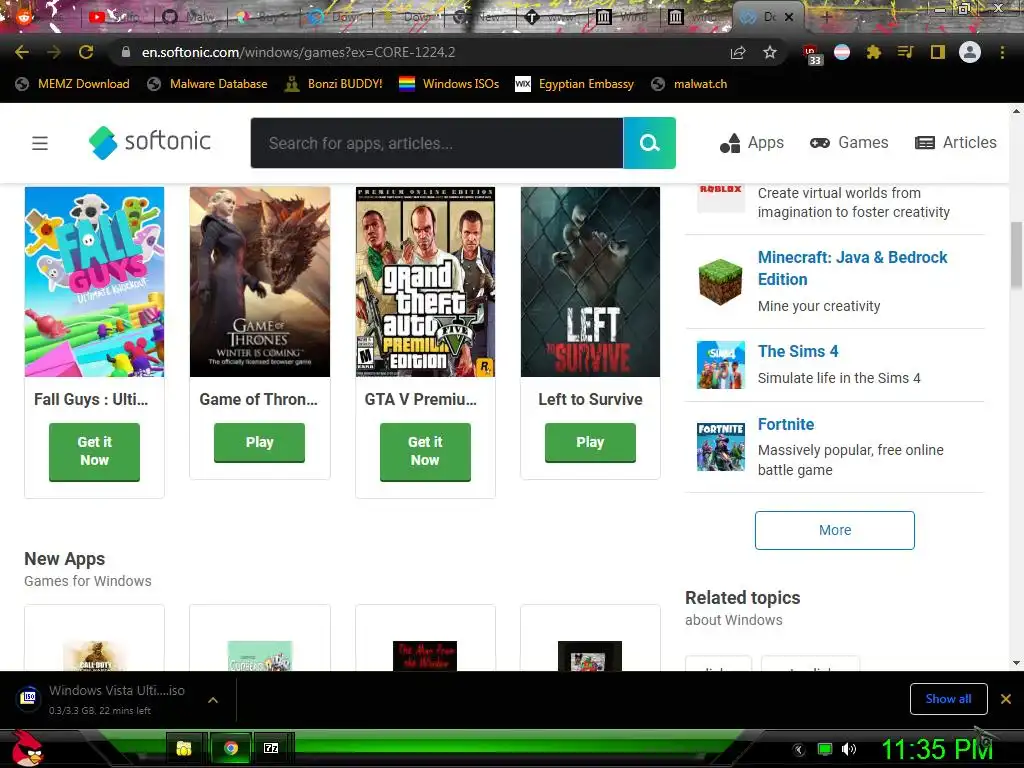Click Play under Game of Thrones
This screenshot has height=768, width=1024.
(x=259, y=442)
